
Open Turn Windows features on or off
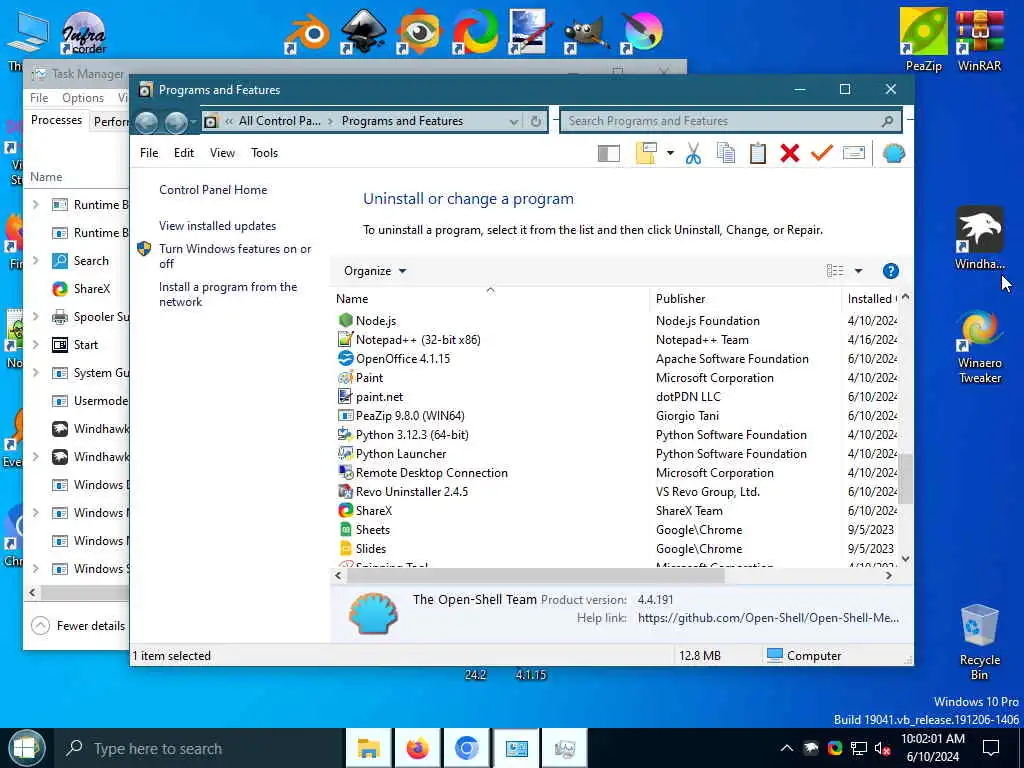[235, 256]
